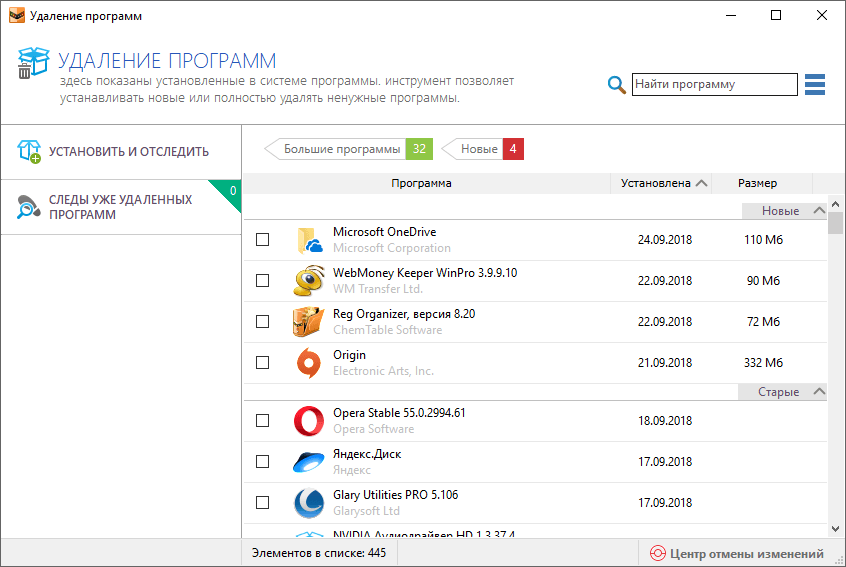Click the Microsoft OneDrive folder icon
This screenshot has width=846, height=567.
coord(310,240)
